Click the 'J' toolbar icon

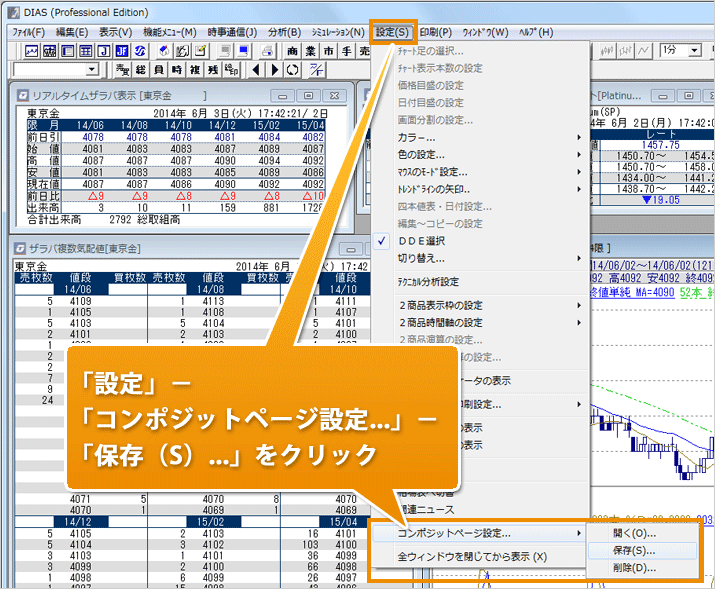tap(103, 51)
